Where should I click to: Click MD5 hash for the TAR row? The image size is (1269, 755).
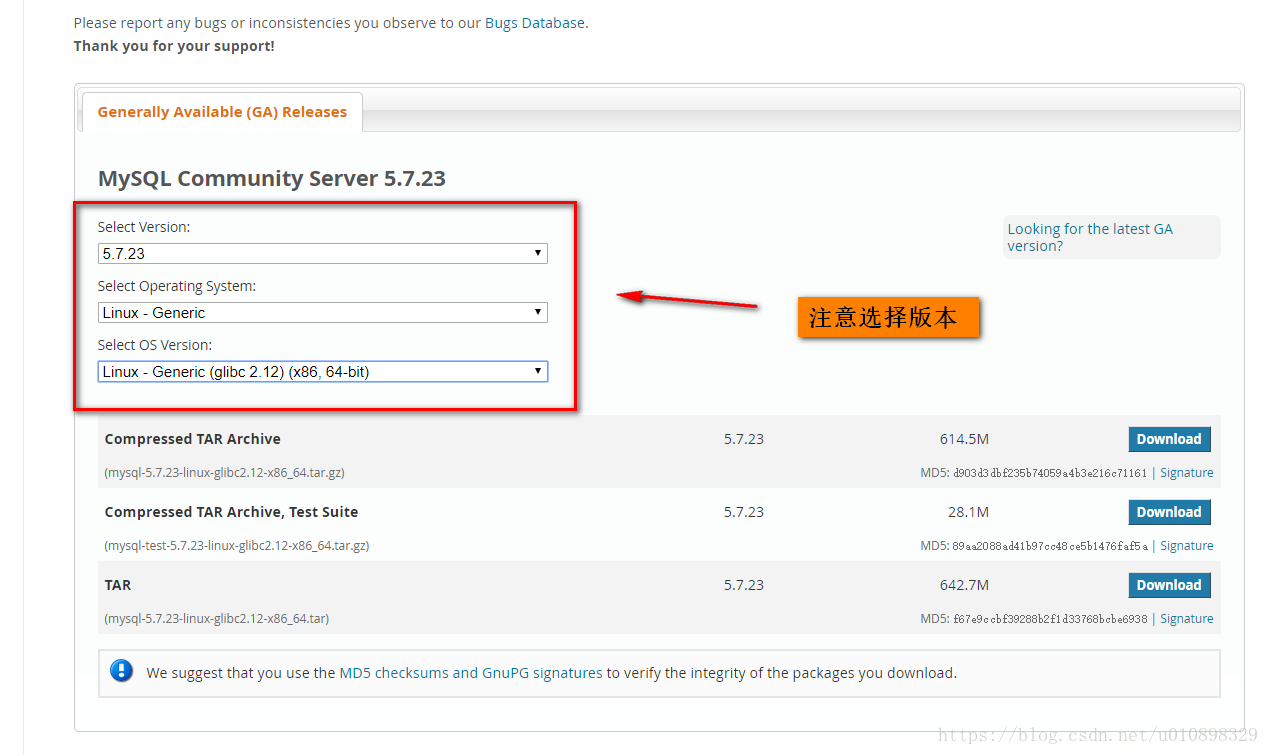click(1051, 619)
